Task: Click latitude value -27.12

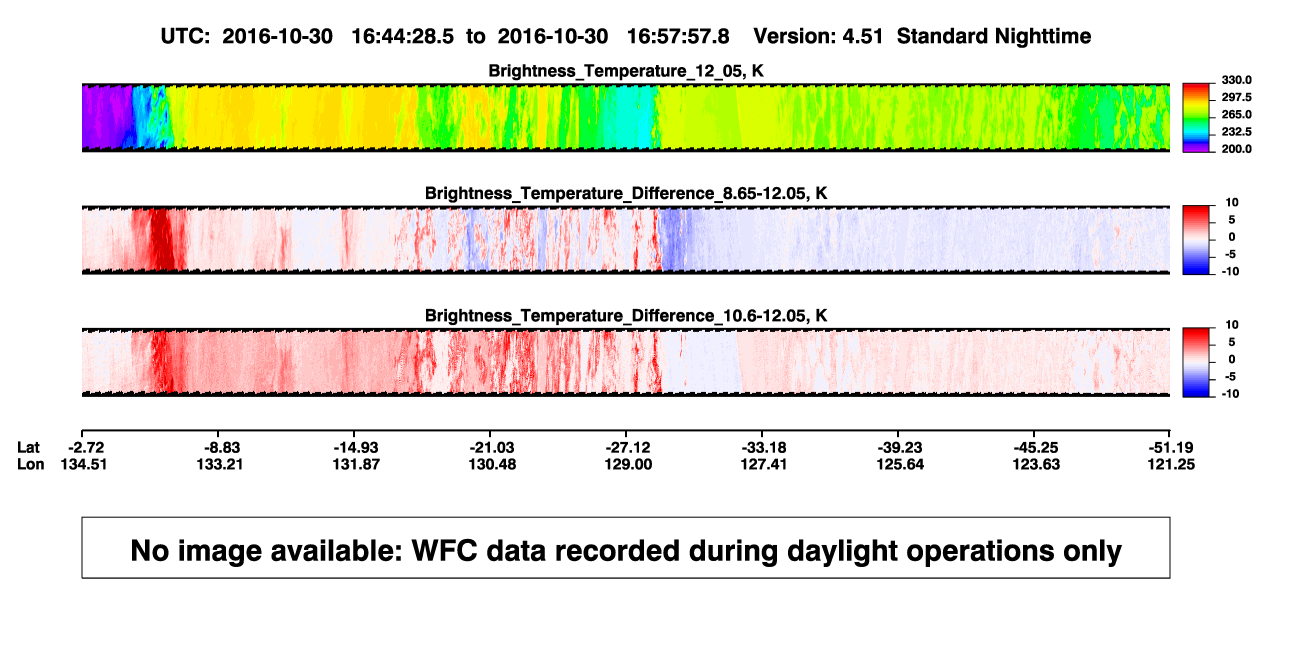Action: [626, 447]
